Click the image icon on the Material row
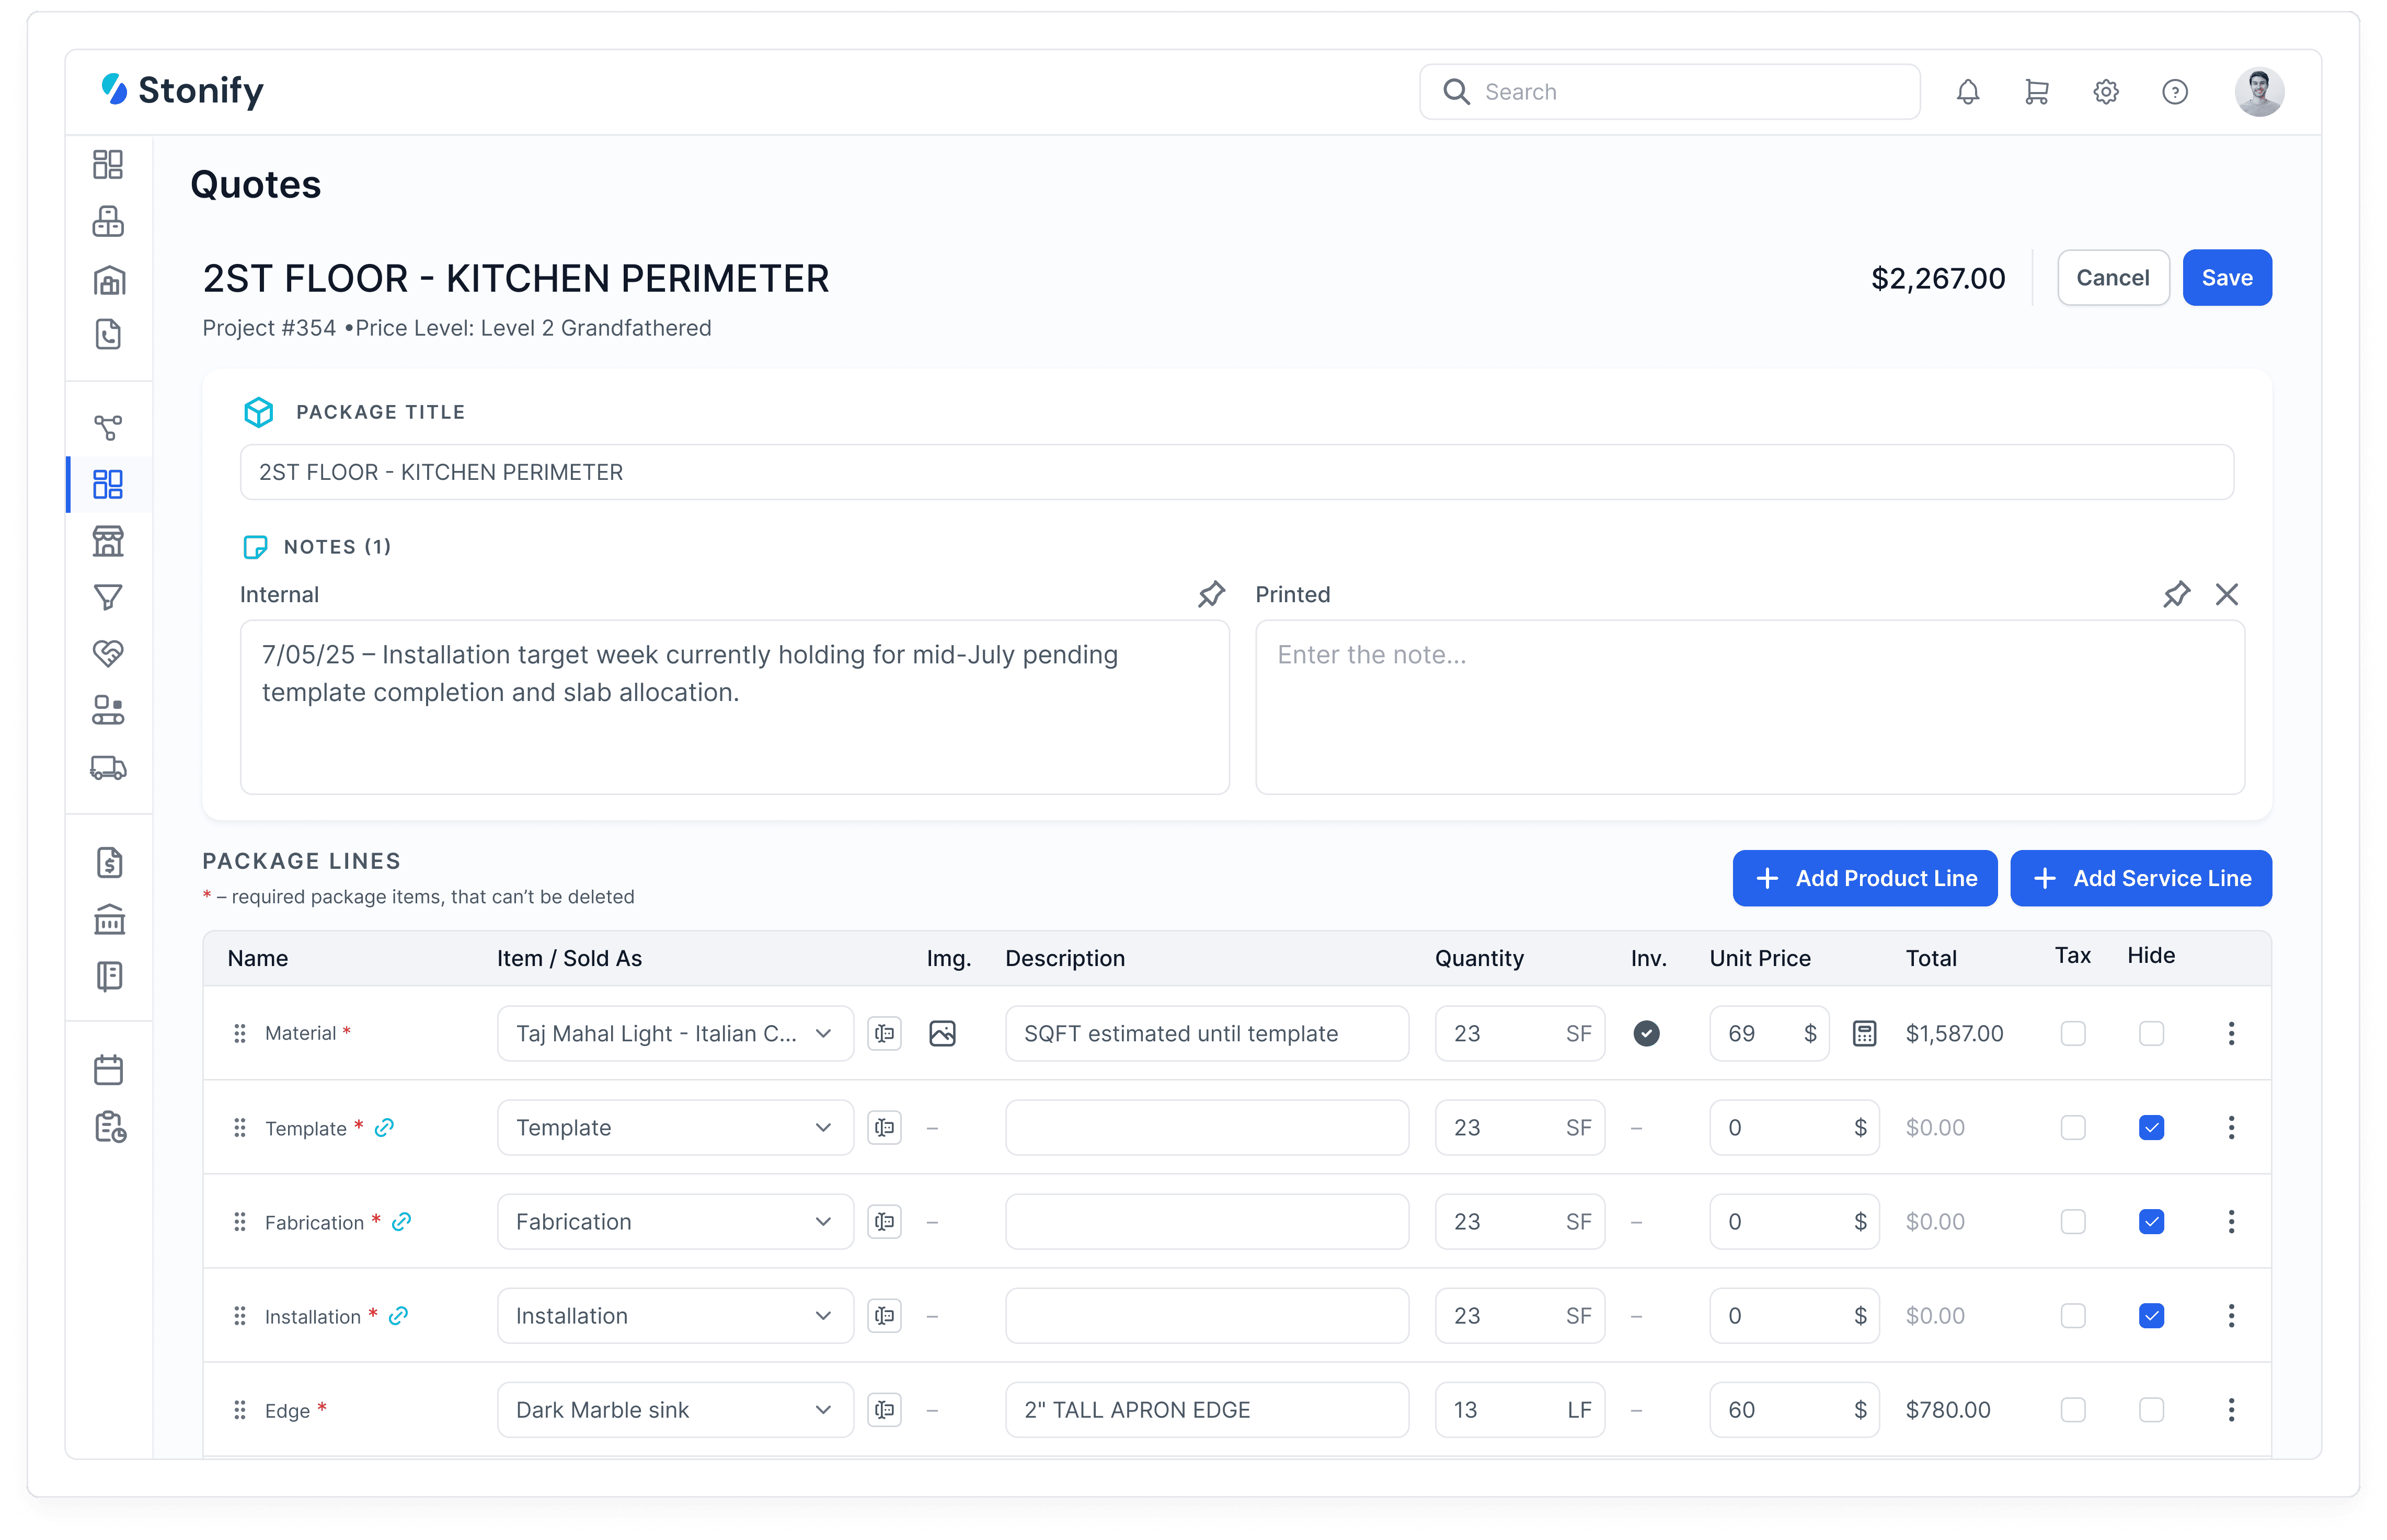Image resolution: width=2387 pixels, height=1540 pixels. coord(943,1033)
